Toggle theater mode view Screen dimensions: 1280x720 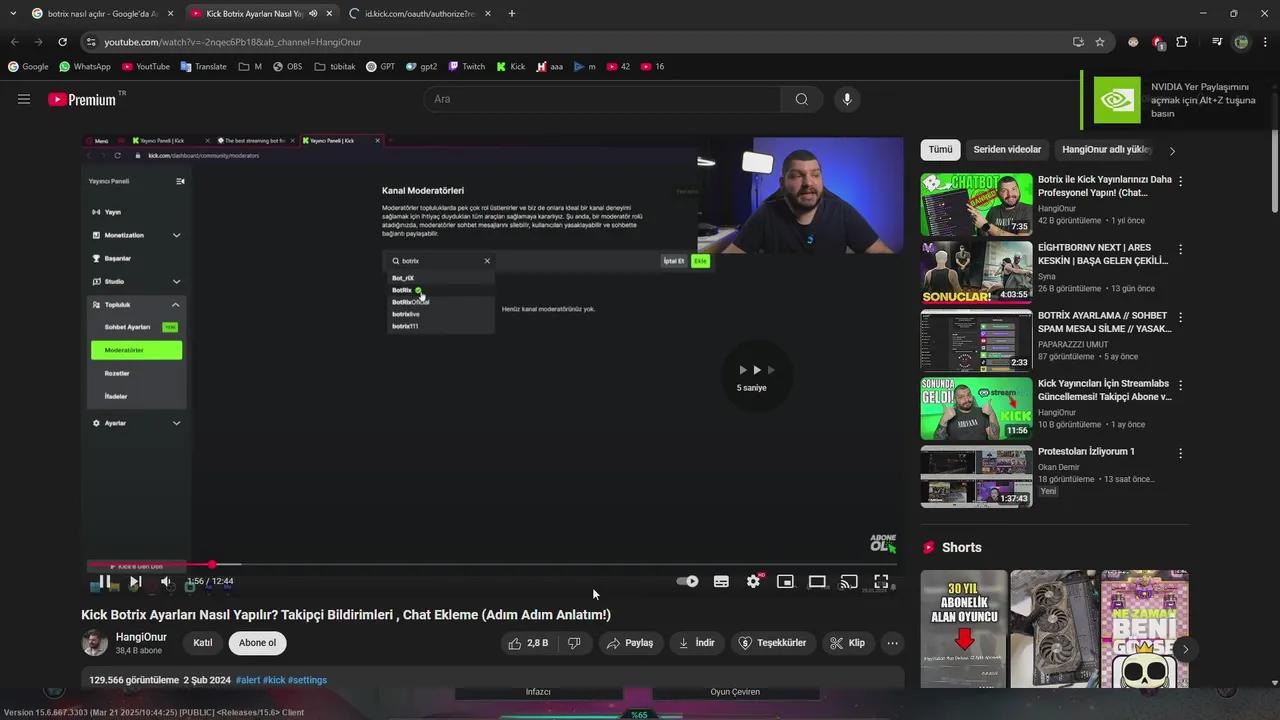pos(817,581)
